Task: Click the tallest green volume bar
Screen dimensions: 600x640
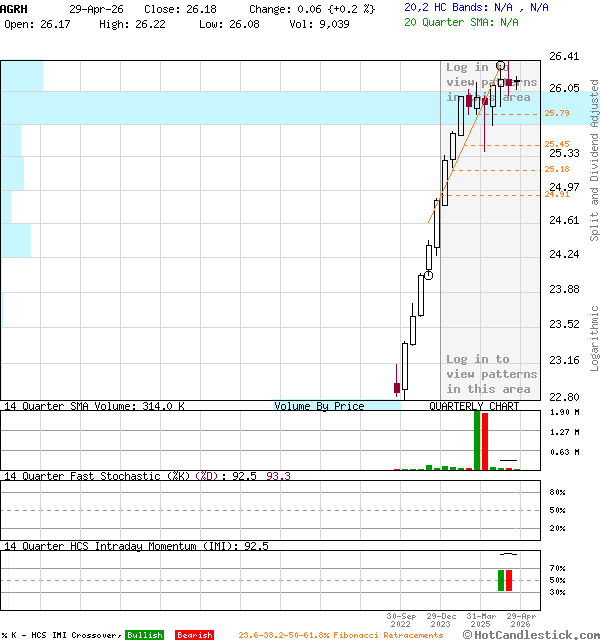Action: 477,440
